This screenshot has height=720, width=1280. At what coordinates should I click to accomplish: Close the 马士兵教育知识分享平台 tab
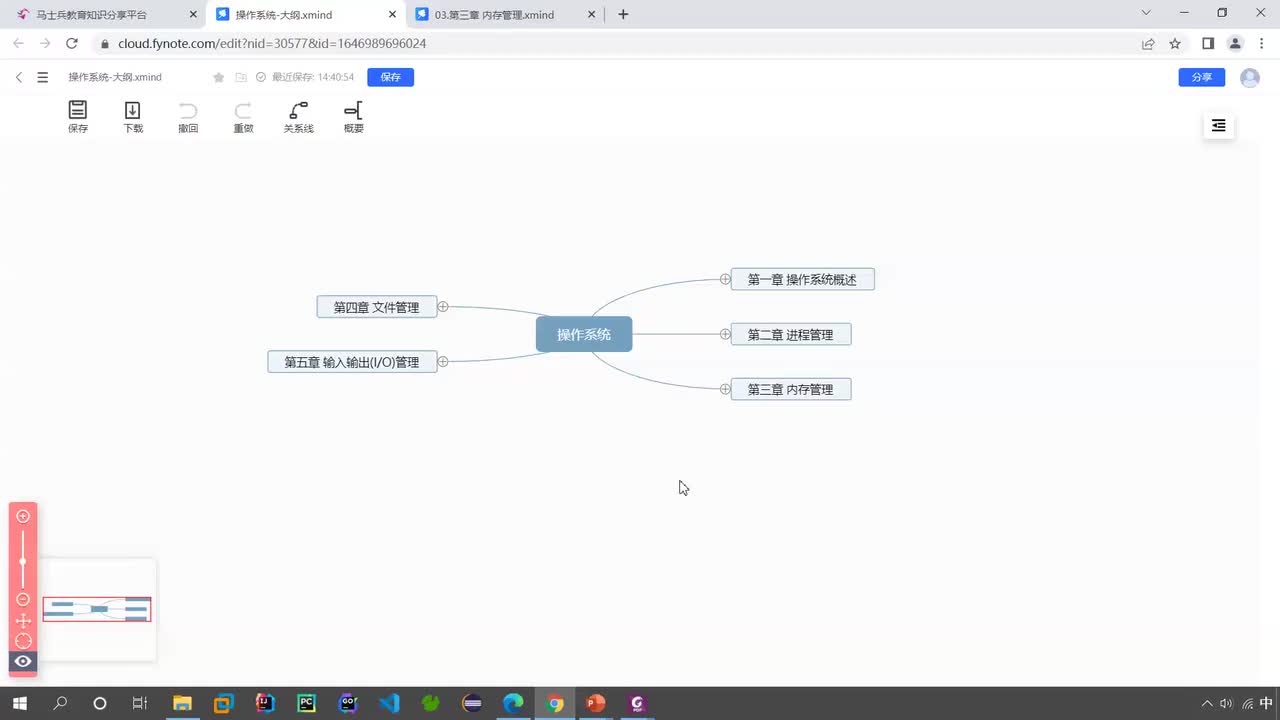[x=193, y=15]
